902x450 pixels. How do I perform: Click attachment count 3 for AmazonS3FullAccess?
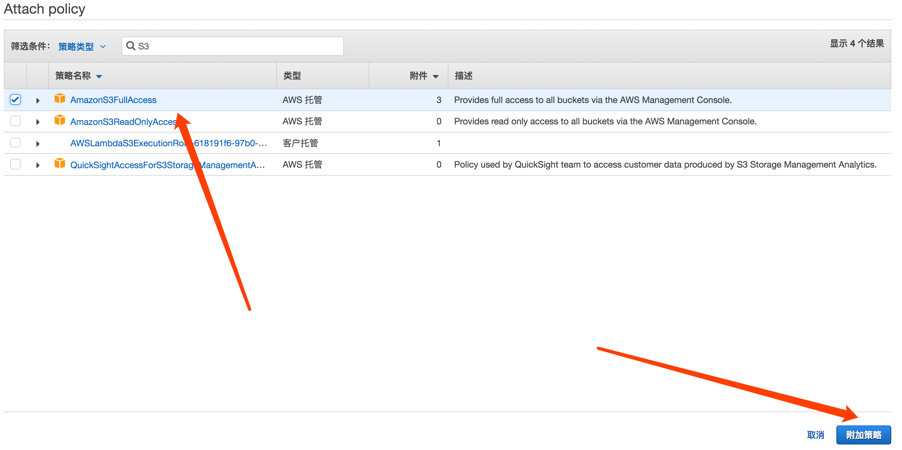pos(439,100)
